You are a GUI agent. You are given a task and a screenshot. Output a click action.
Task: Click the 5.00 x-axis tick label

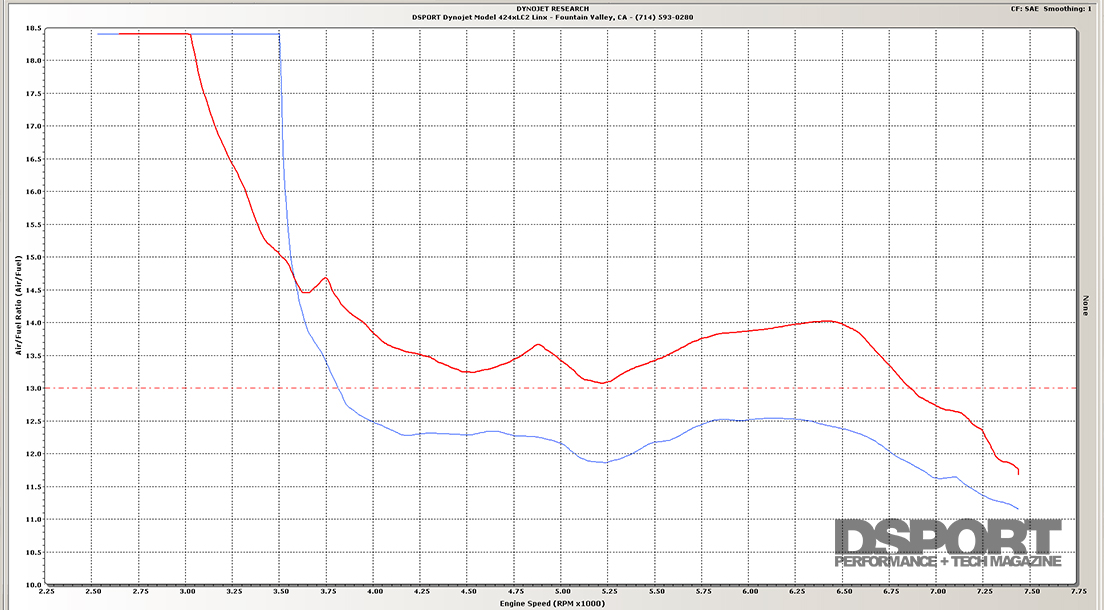click(x=562, y=592)
